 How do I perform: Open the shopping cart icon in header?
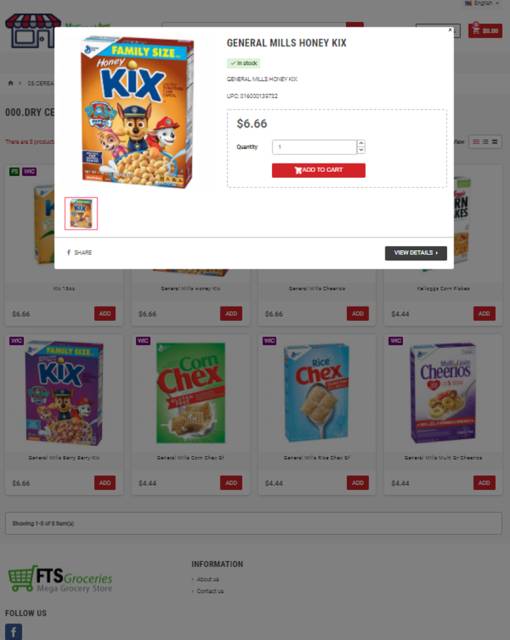pyautogui.click(x=485, y=31)
